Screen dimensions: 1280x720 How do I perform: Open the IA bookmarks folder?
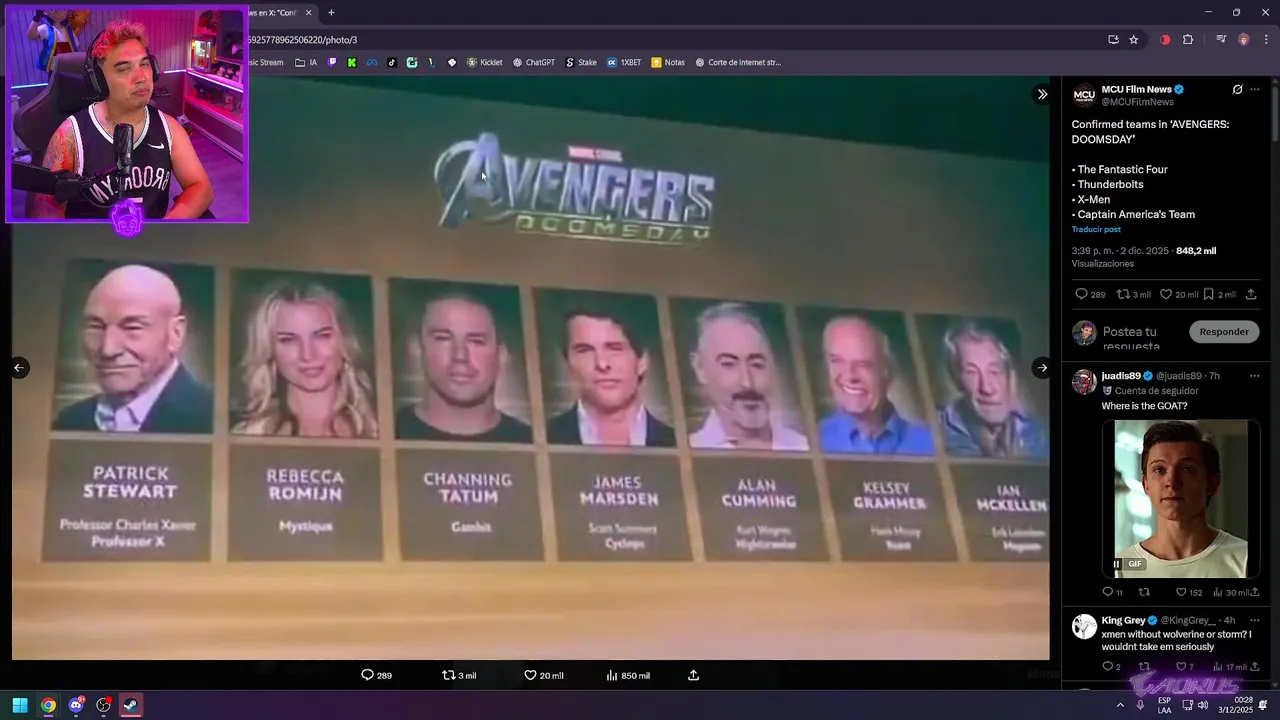pyautogui.click(x=306, y=62)
